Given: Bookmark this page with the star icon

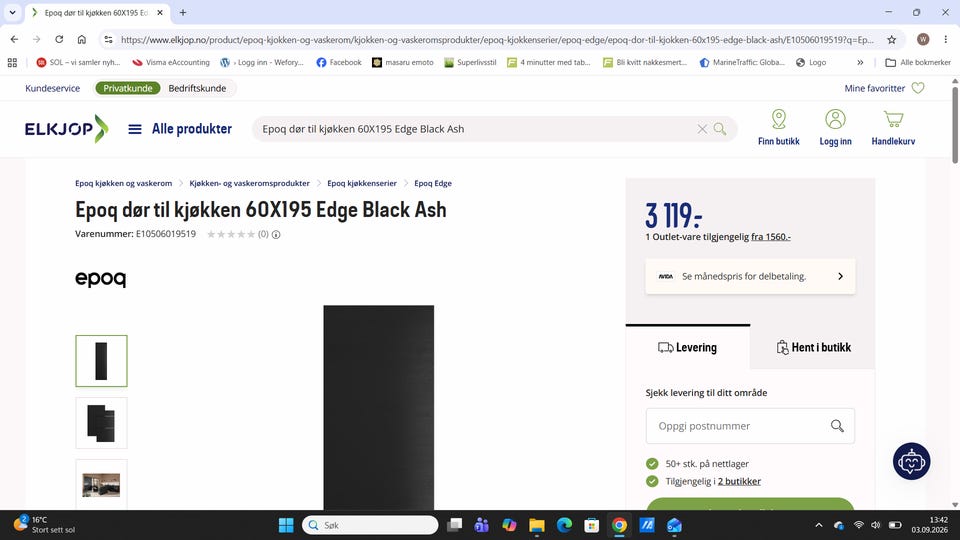Looking at the screenshot, I should coord(891,40).
